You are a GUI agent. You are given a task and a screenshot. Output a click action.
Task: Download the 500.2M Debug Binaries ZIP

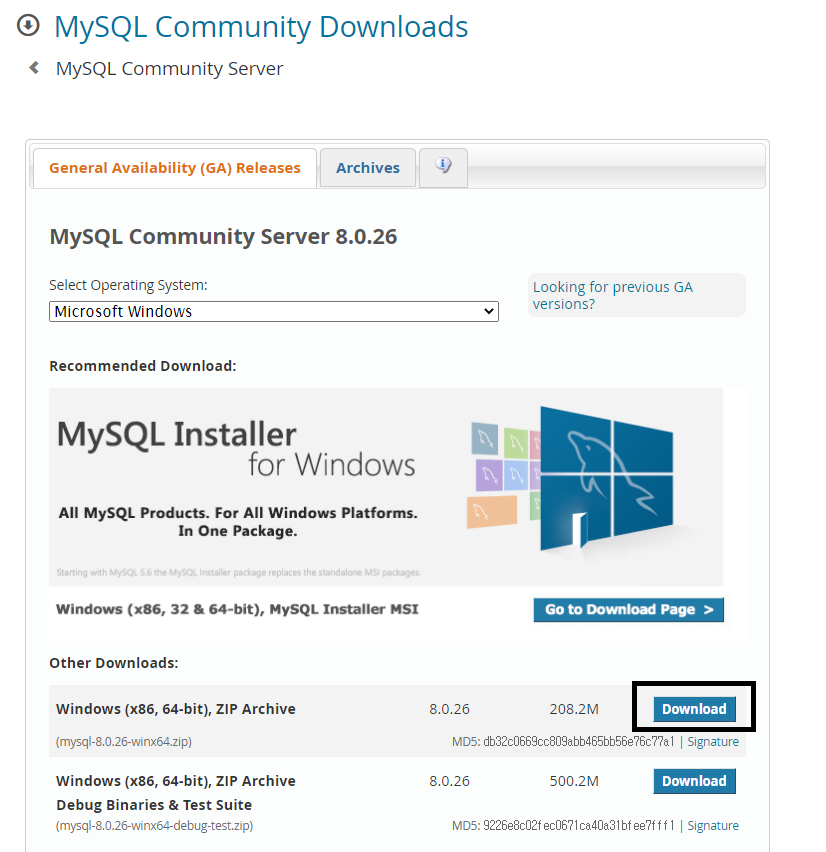click(694, 781)
